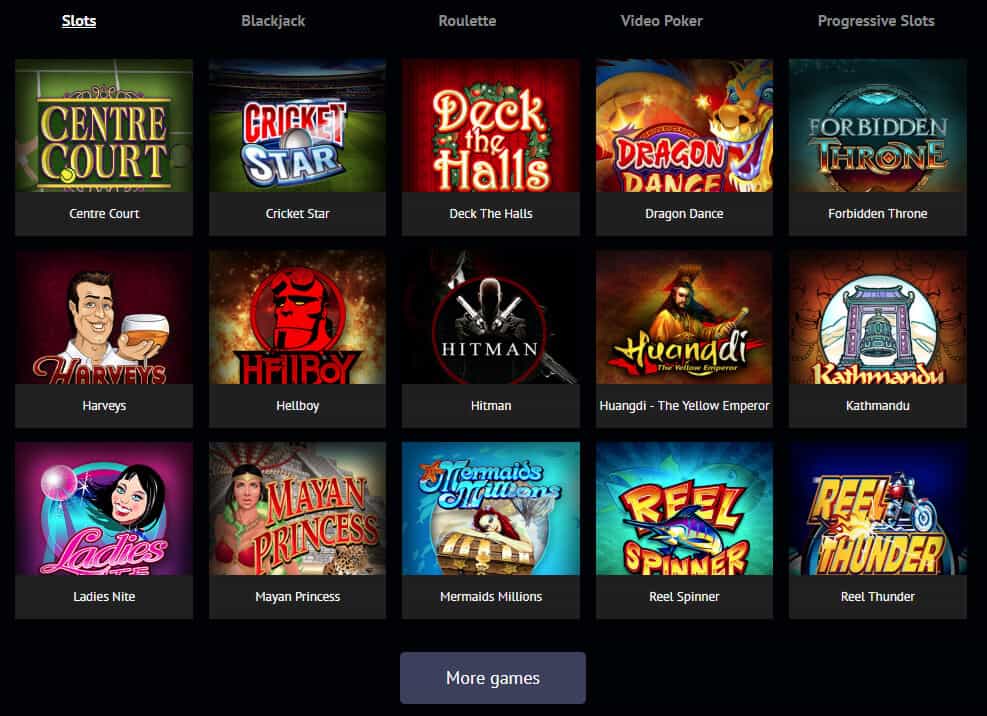
Task: Open the Dragon Dance game artwork
Action: point(684,125)
